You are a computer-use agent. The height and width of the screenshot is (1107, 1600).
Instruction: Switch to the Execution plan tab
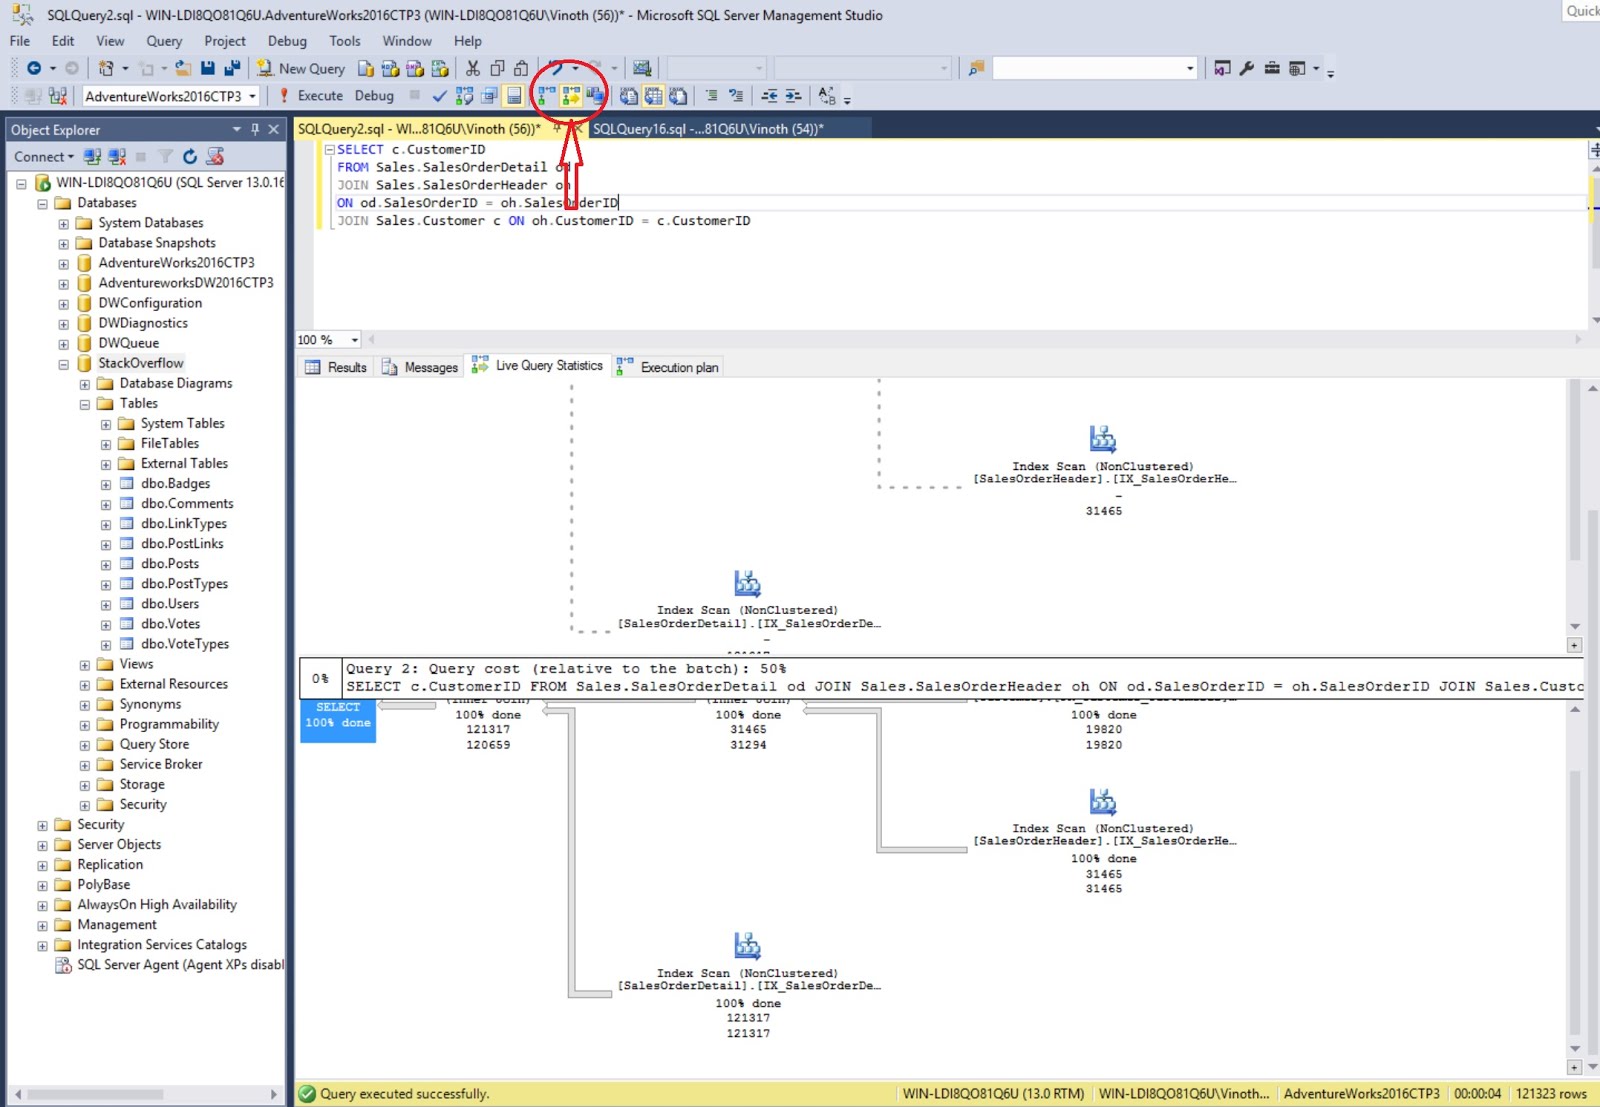(x=668, y=367)
